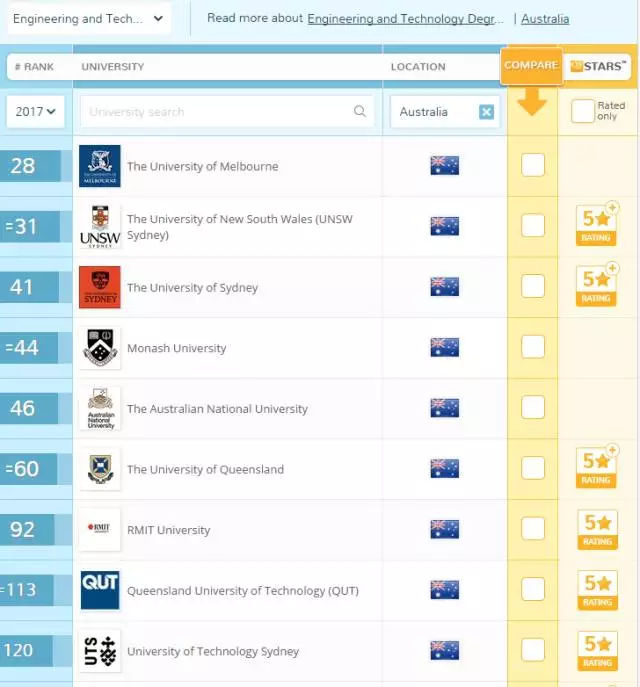Tick compare box for RMIT University
Image resolution: width=640 pixels, height=687 pixels.
(533, 528)
